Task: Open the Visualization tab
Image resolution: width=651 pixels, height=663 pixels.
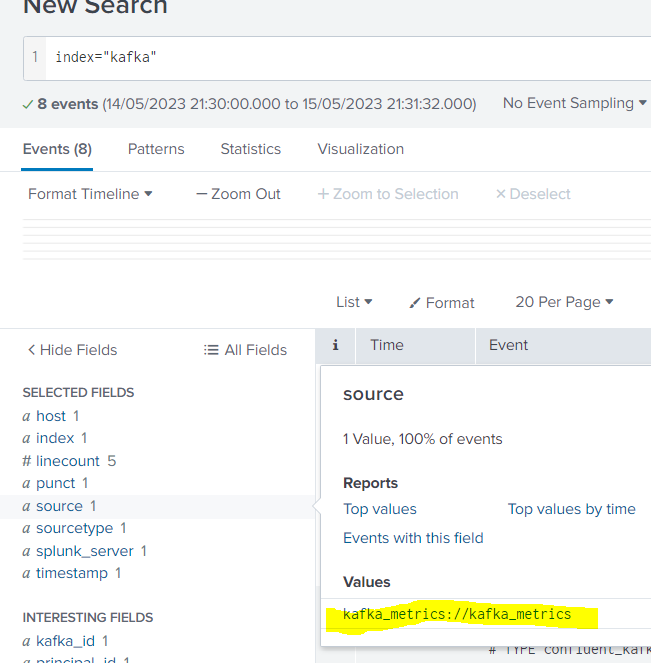Action: click(x=361, y=149)
